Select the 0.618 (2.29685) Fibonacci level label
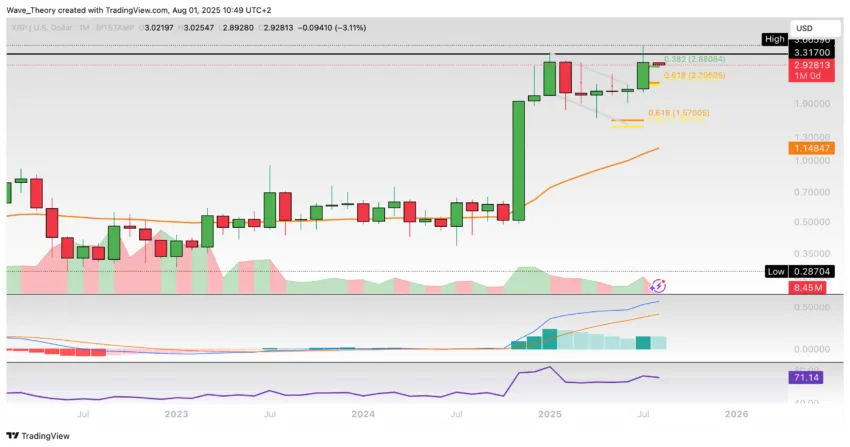Viewport: 850px width, 447px height. point(694,75)
